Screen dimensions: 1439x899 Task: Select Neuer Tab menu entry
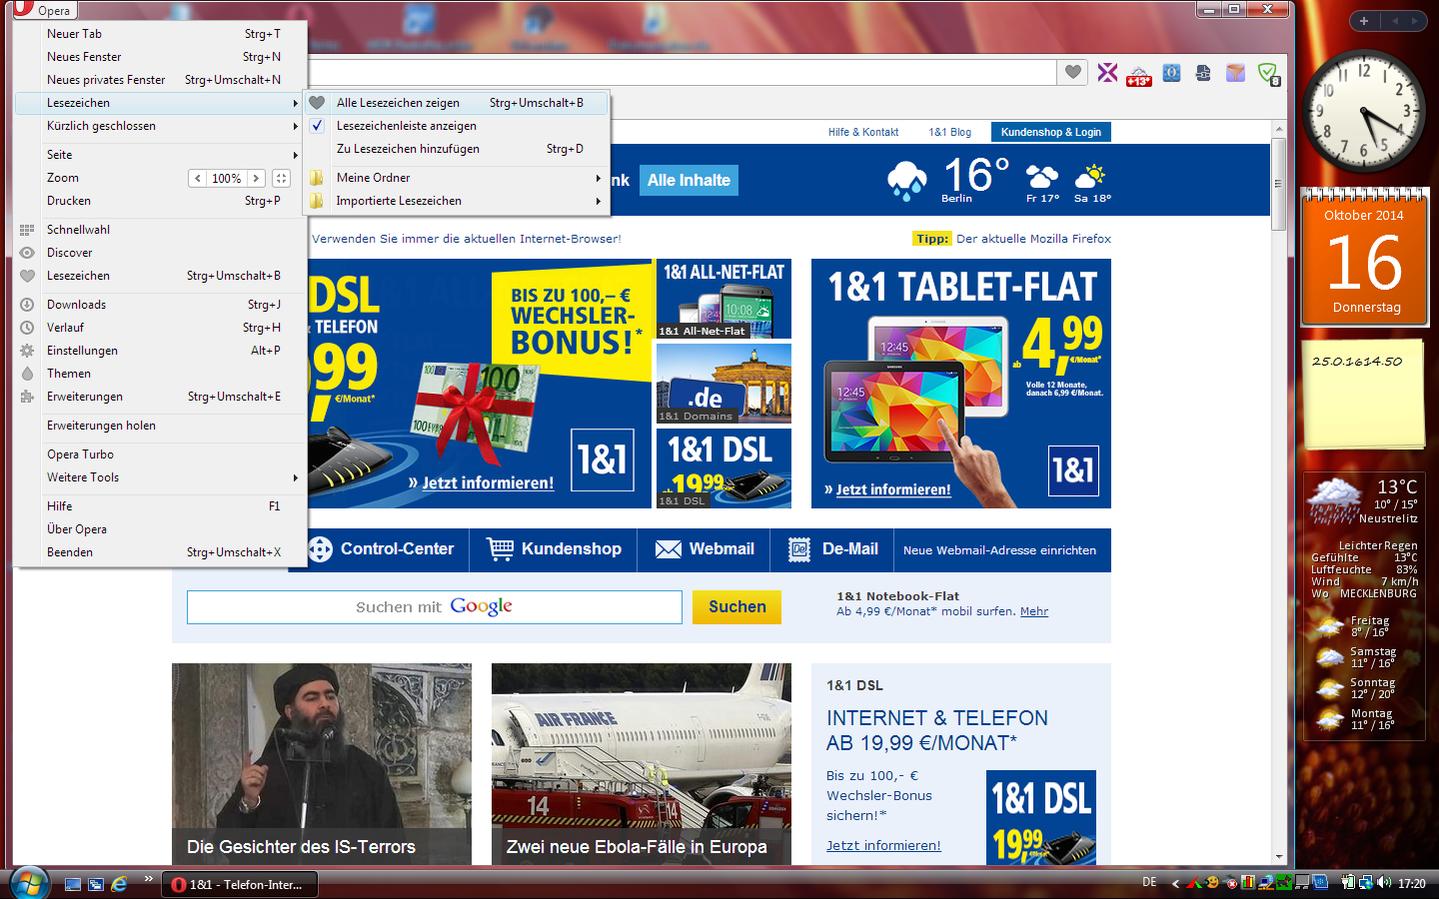tap(160, 34)
